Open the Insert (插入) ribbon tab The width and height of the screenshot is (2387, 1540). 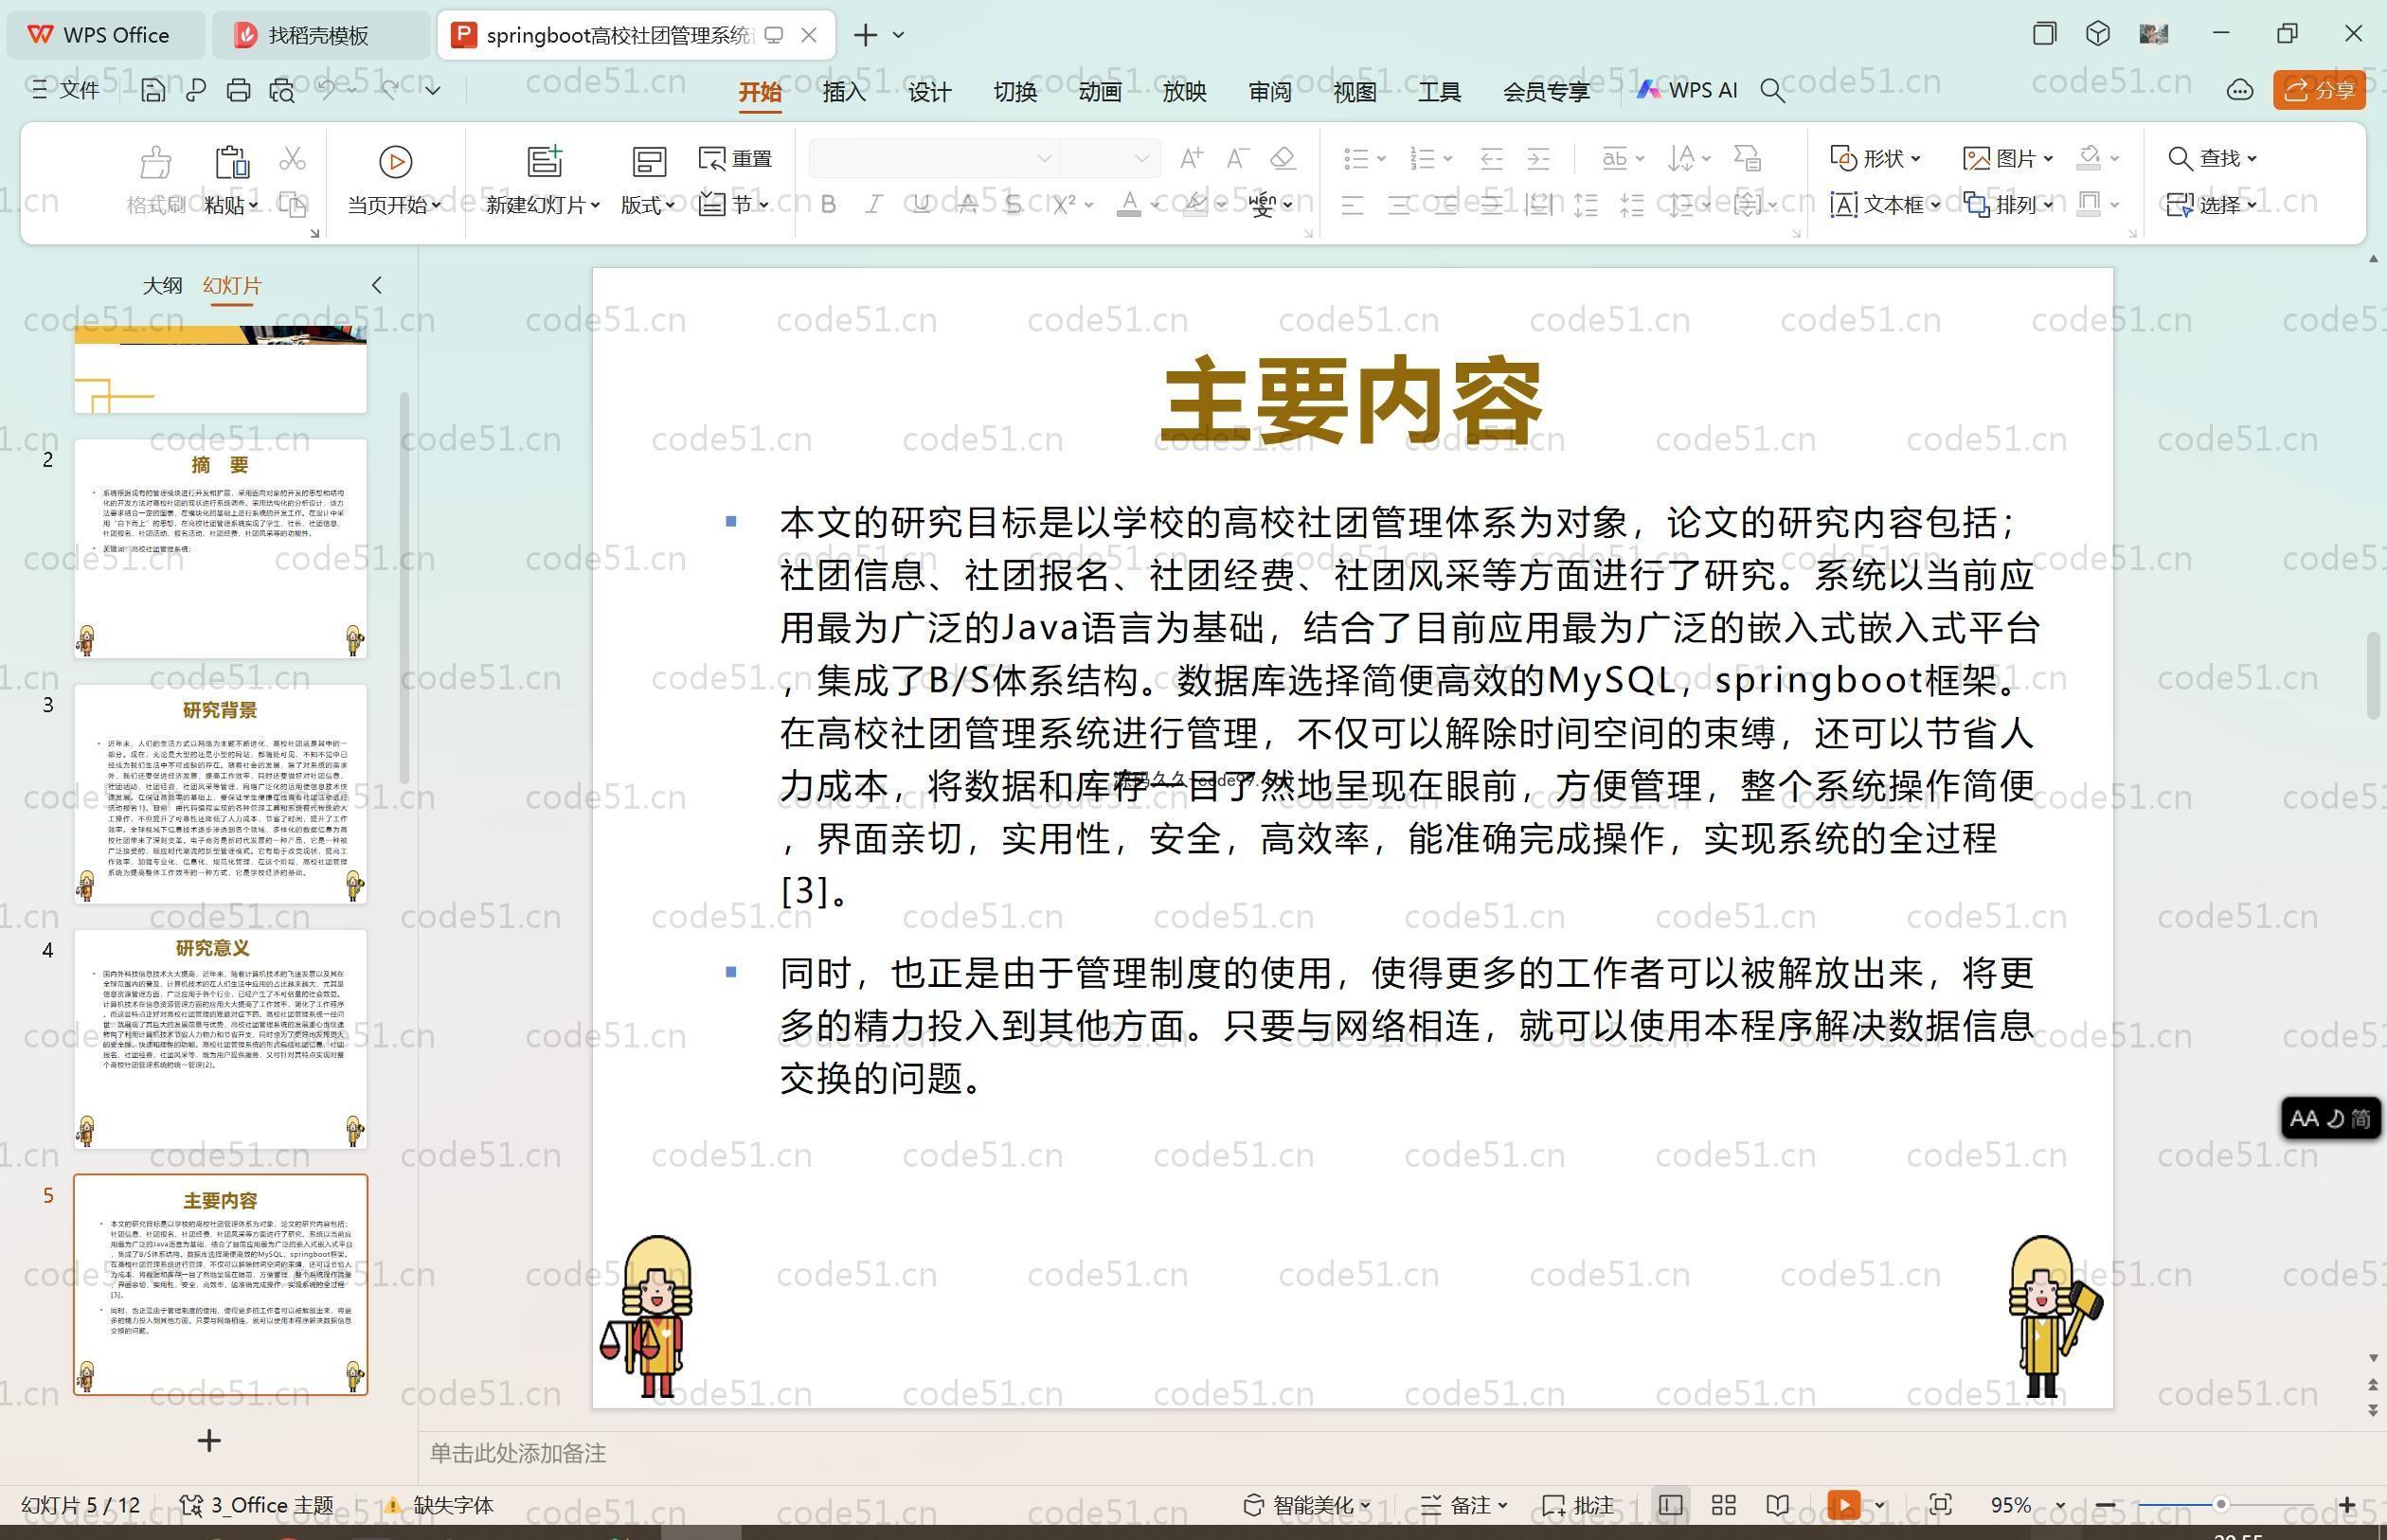(844, 92)
